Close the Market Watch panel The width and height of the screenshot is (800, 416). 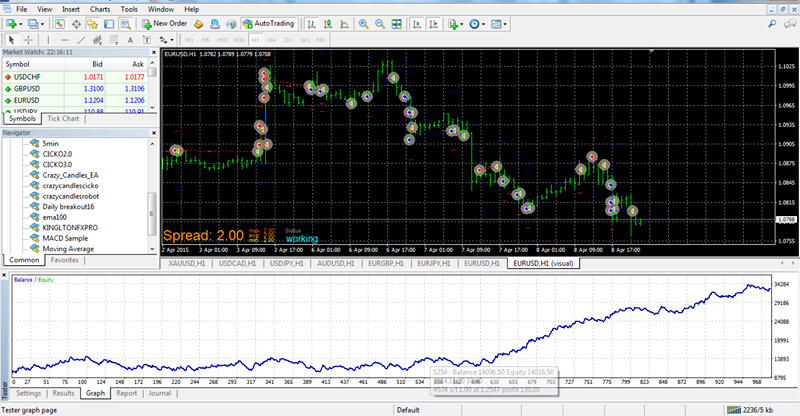pyautogui.click(x=153, y=51)
